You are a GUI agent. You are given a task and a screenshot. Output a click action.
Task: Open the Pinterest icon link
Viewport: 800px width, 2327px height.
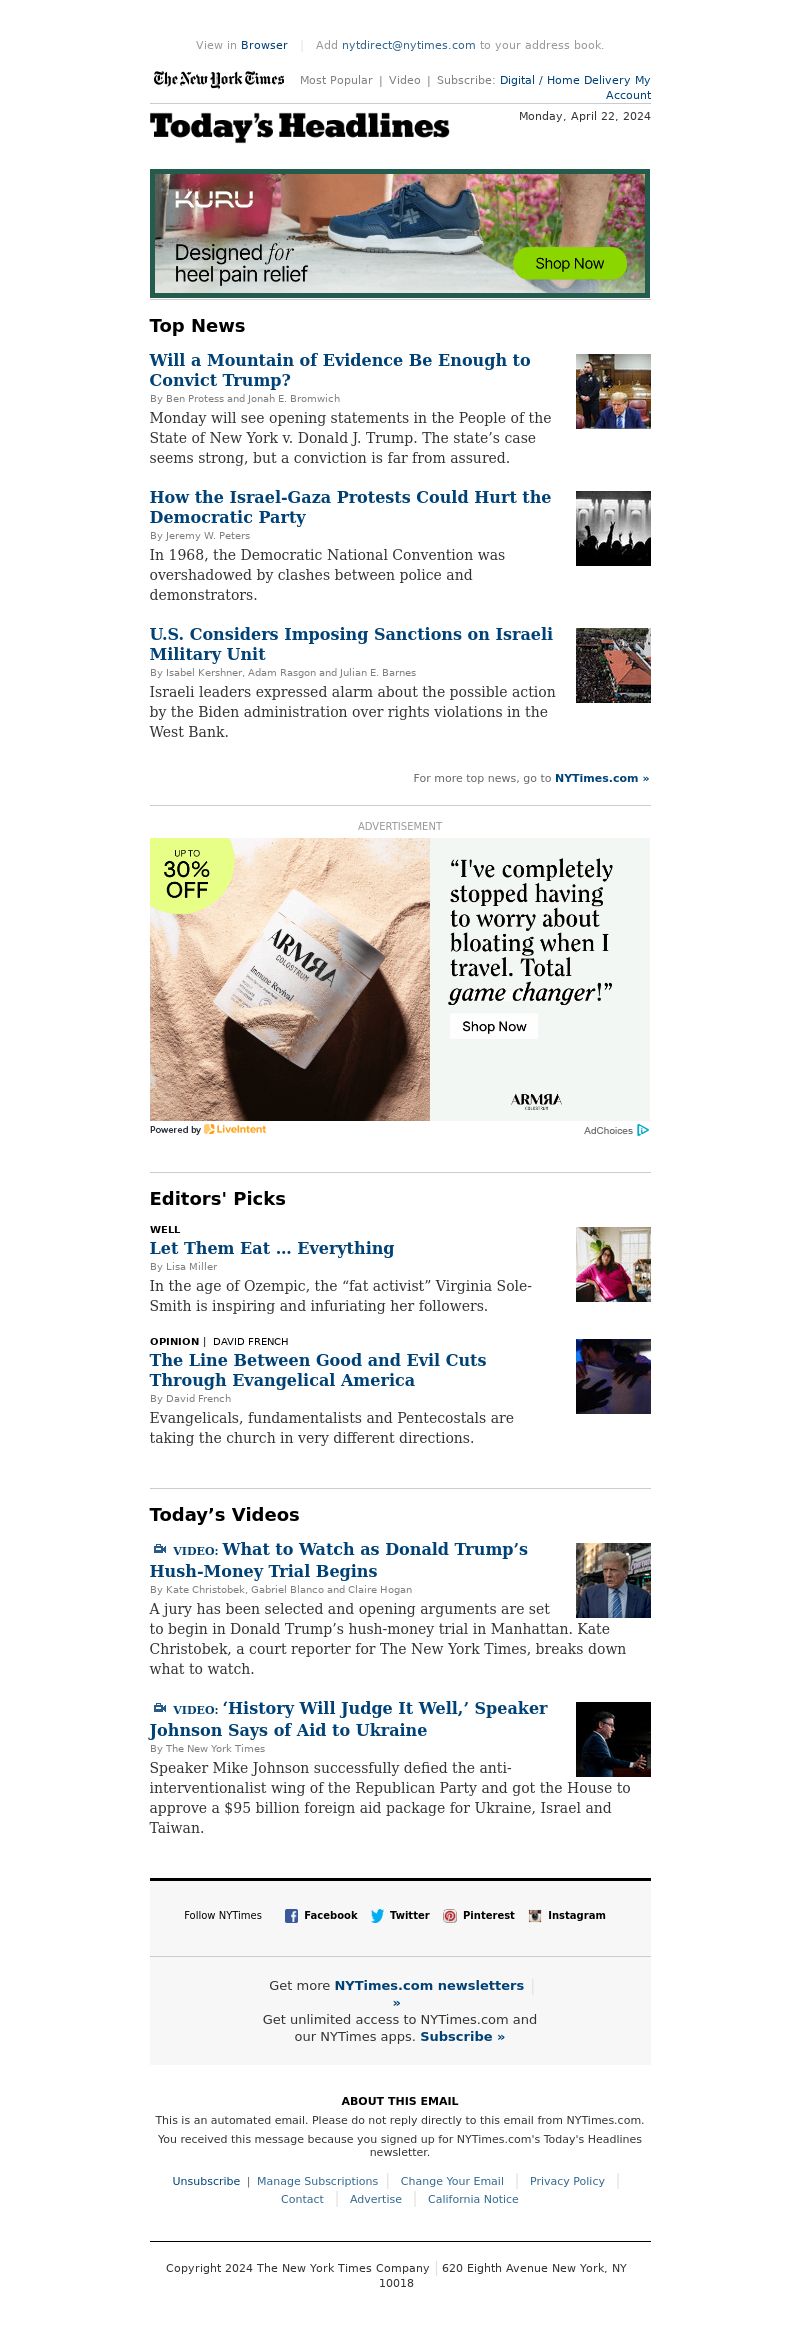click(450, 1916)
